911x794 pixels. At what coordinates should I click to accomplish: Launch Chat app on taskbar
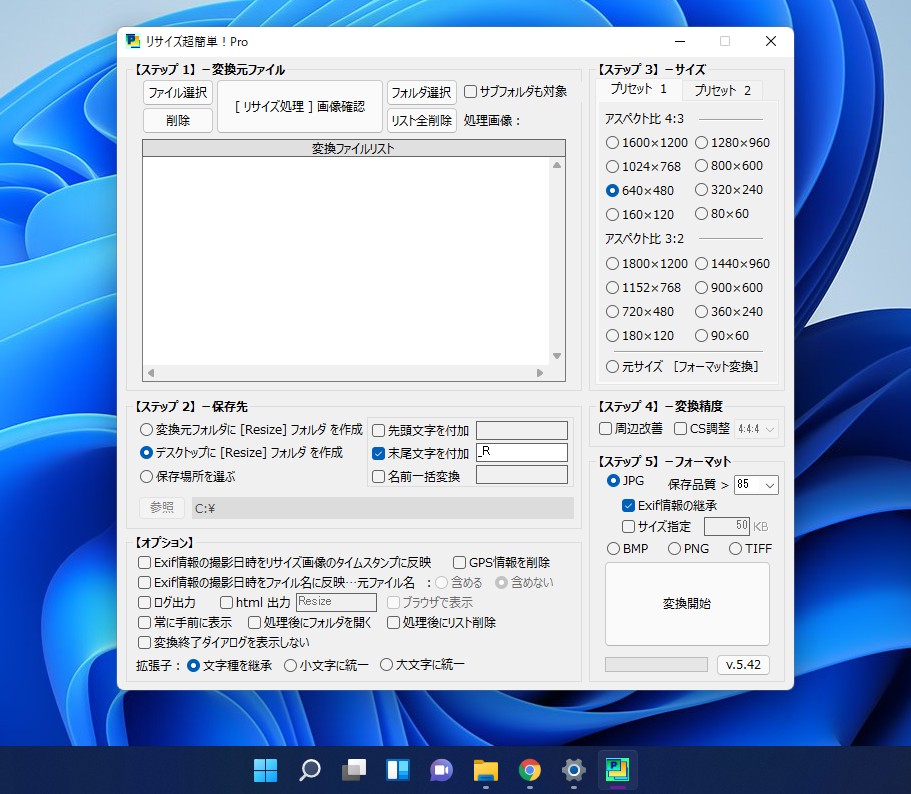[x=442, y=770]
